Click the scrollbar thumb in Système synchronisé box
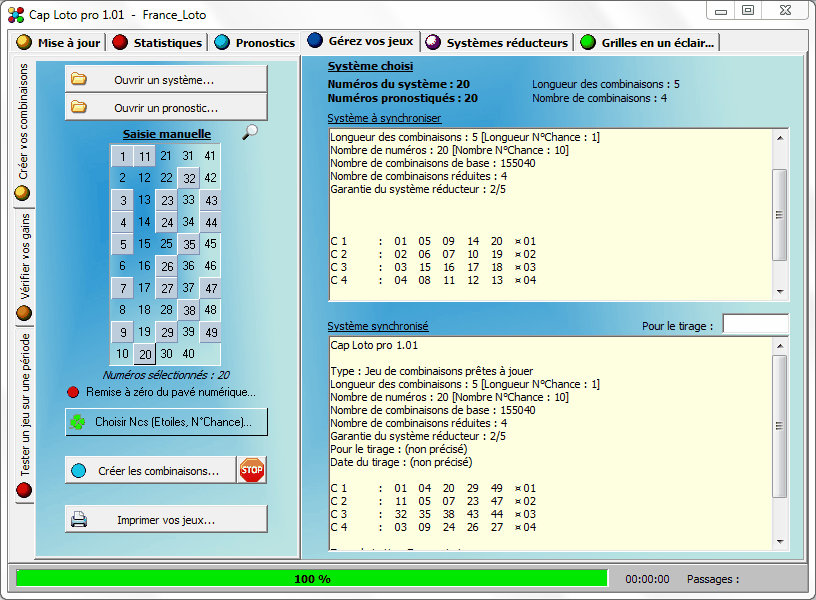 780,426
